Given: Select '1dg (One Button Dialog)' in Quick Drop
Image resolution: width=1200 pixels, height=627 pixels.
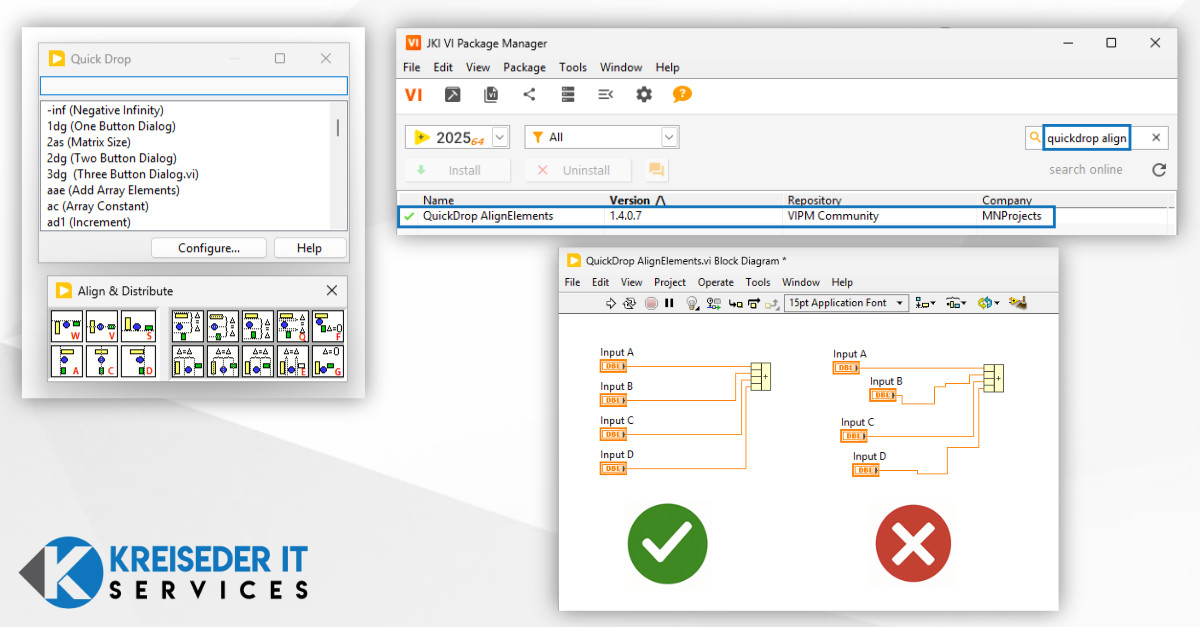Looking at the screenshot, I should [111, 126].
